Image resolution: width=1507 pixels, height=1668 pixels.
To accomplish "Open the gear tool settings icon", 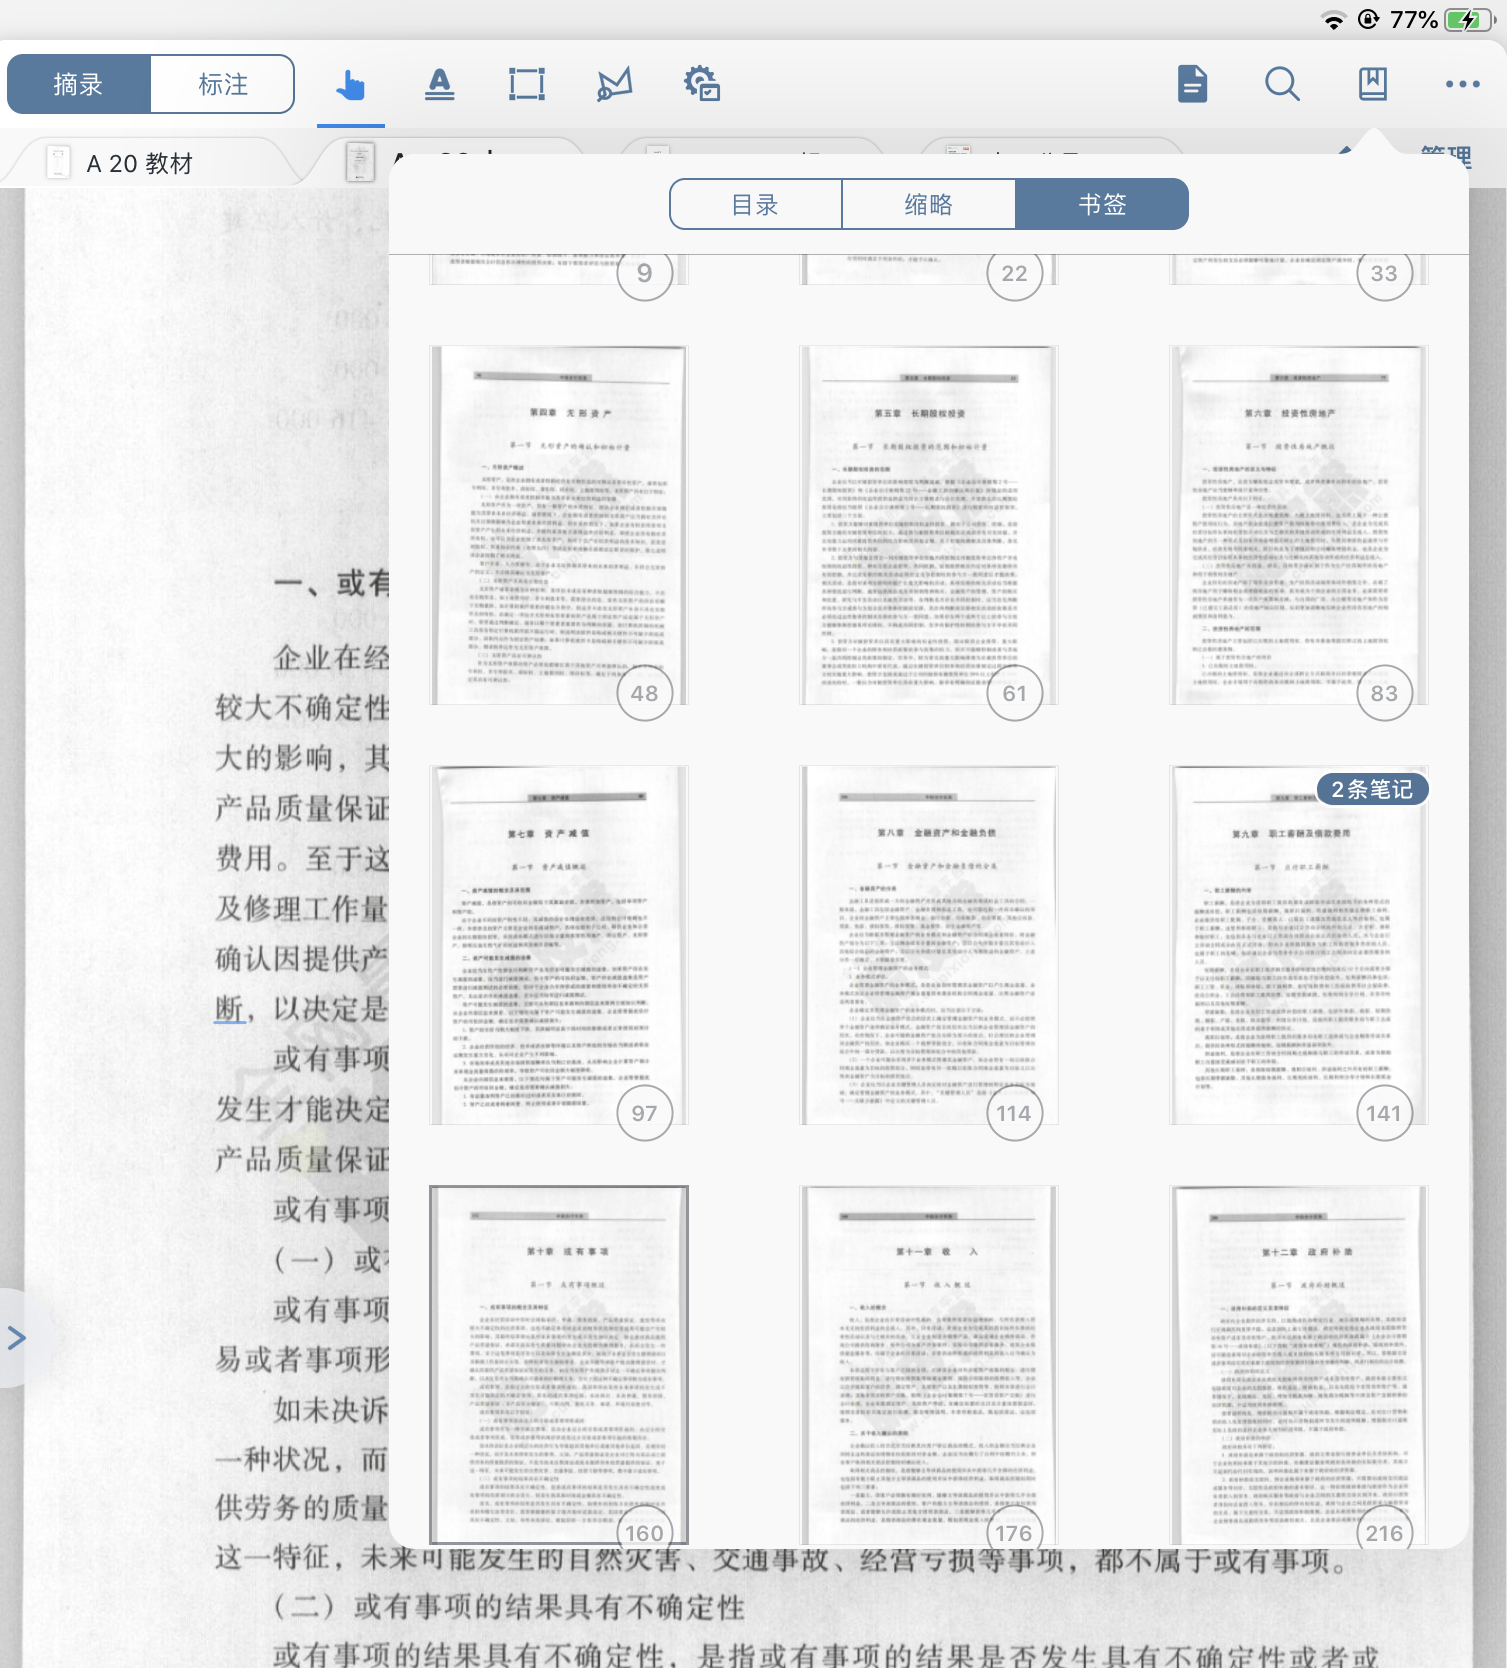I will (702, 85).
